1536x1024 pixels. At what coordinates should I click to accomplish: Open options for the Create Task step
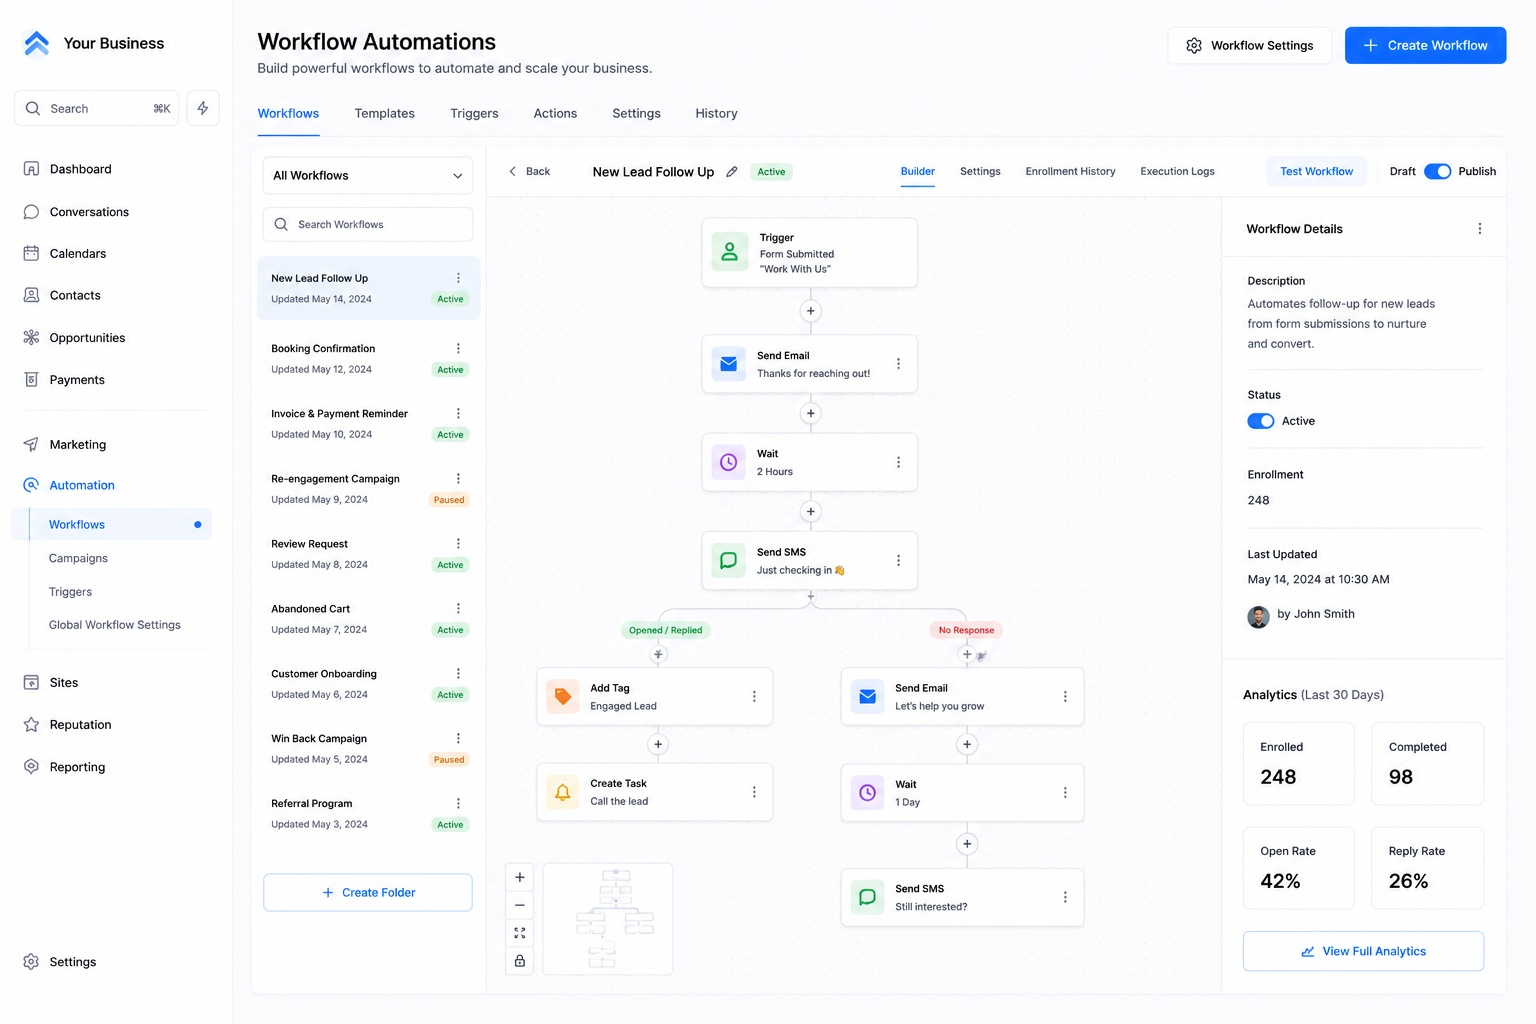click(x=754, y=792)
